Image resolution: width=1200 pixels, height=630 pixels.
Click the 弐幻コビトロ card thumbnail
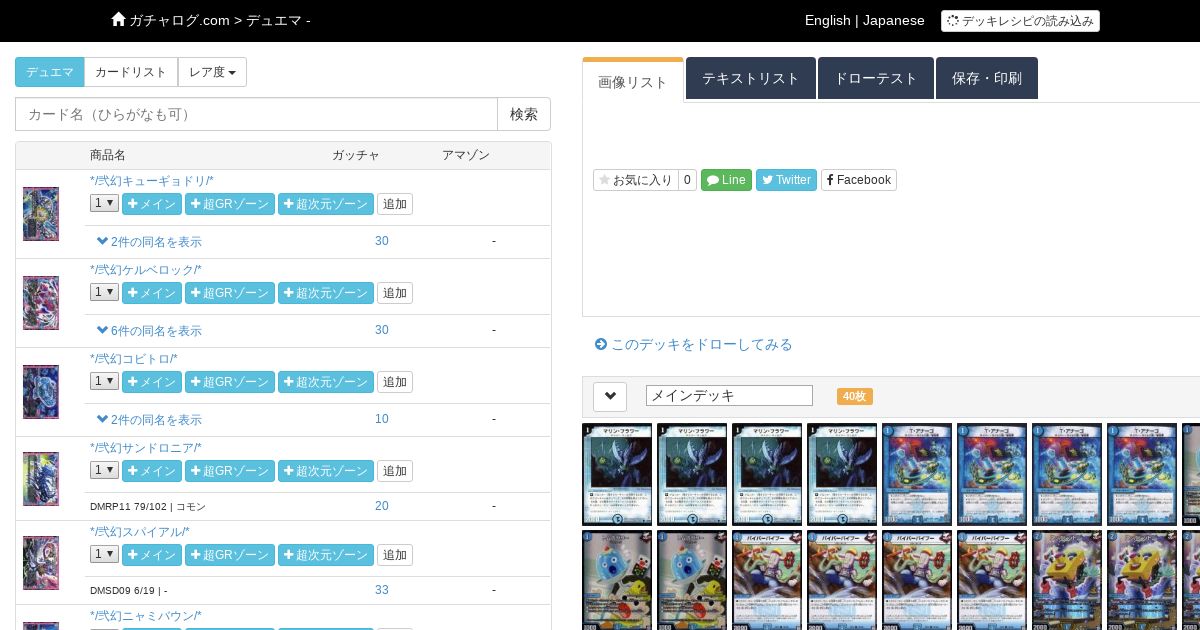coord(41,392)
